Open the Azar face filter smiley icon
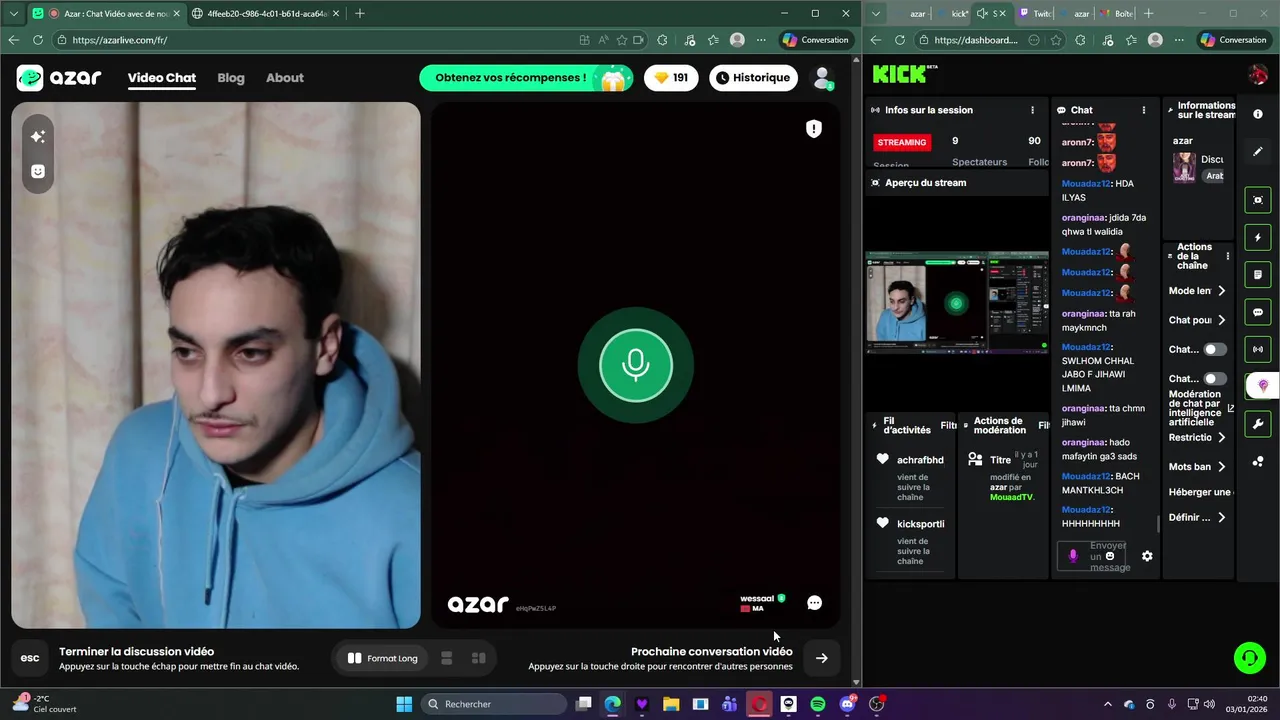Image resolution: width=1280 pixels, height=720 pixels. pos(38,171)
